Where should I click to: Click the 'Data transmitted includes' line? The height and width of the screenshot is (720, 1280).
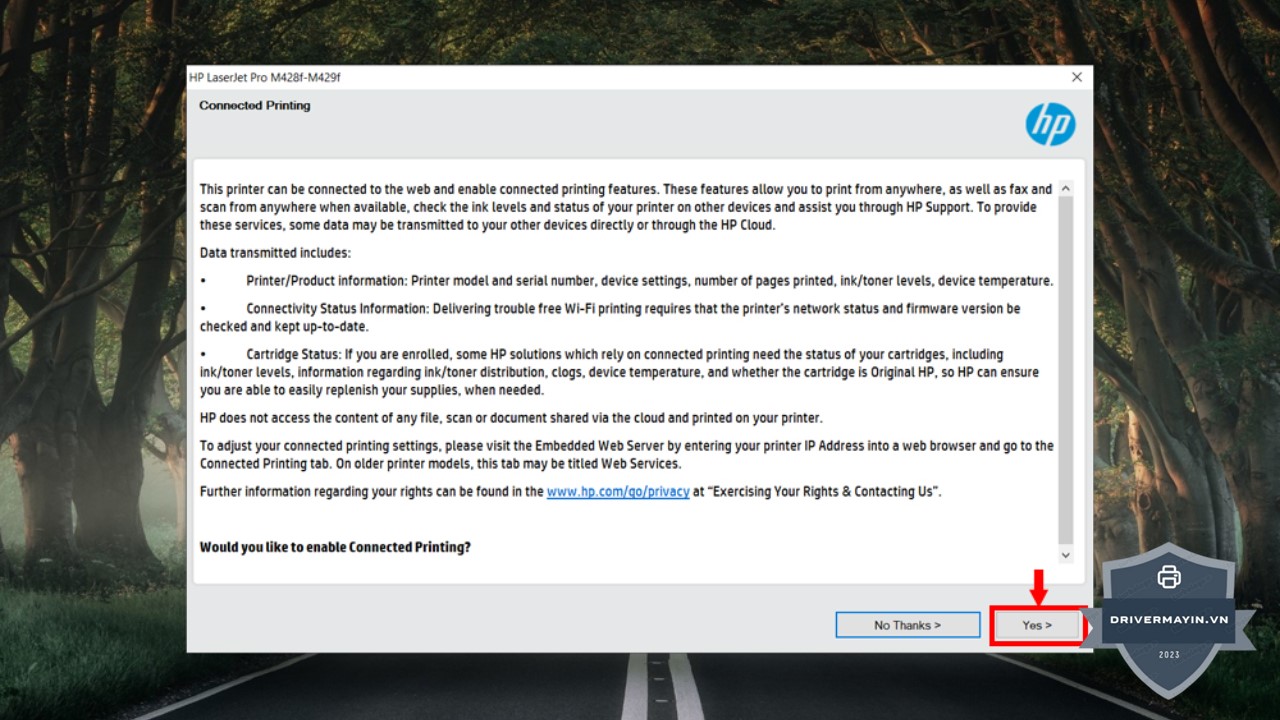click(275, 253)
